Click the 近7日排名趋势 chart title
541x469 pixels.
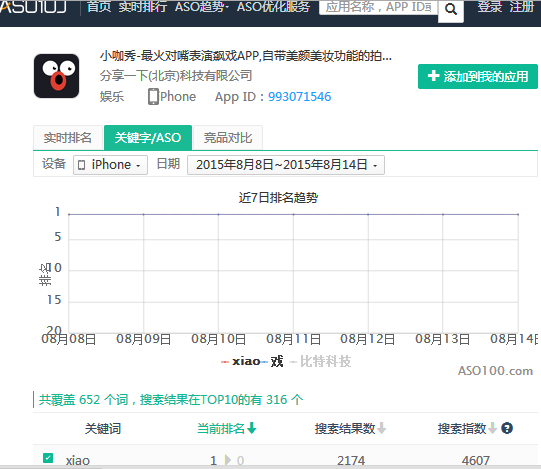pos(278,198)
